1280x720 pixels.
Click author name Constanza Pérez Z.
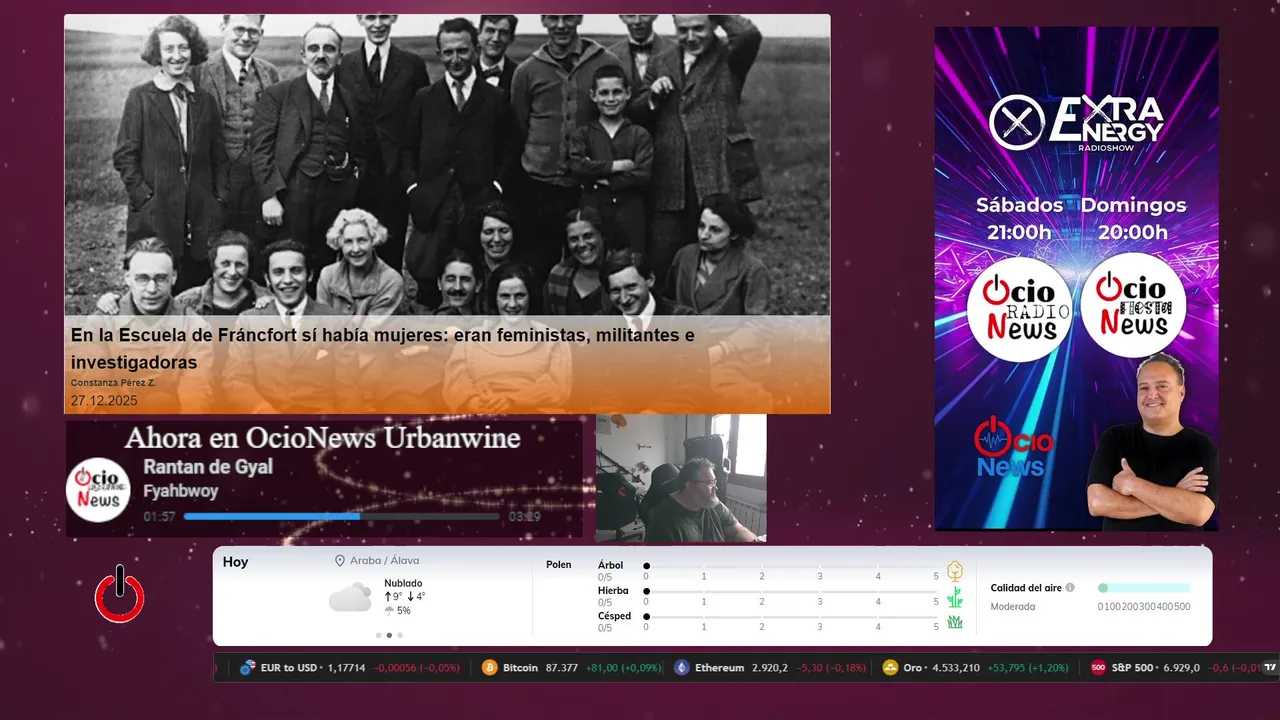point(113,383)
